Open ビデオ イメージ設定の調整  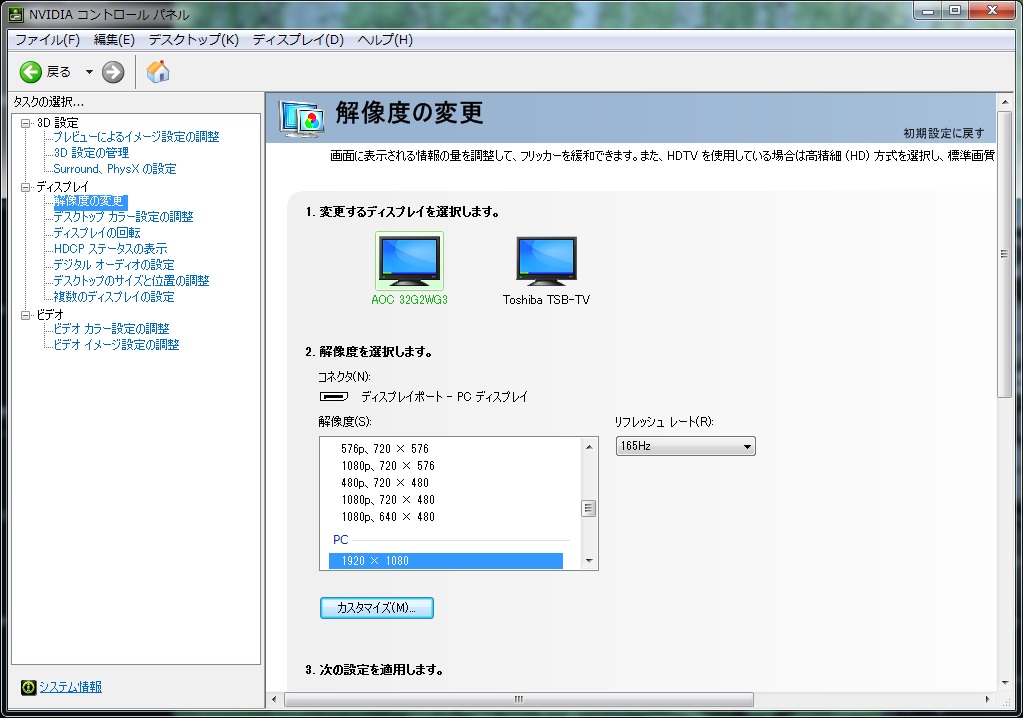coord(116,344)
